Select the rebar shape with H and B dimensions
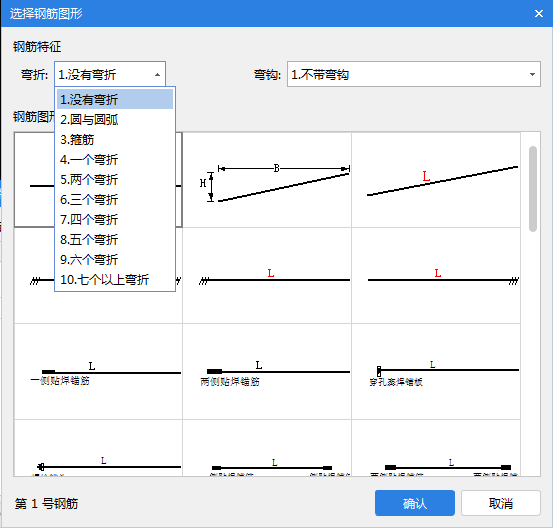 [x=267, y=180]
